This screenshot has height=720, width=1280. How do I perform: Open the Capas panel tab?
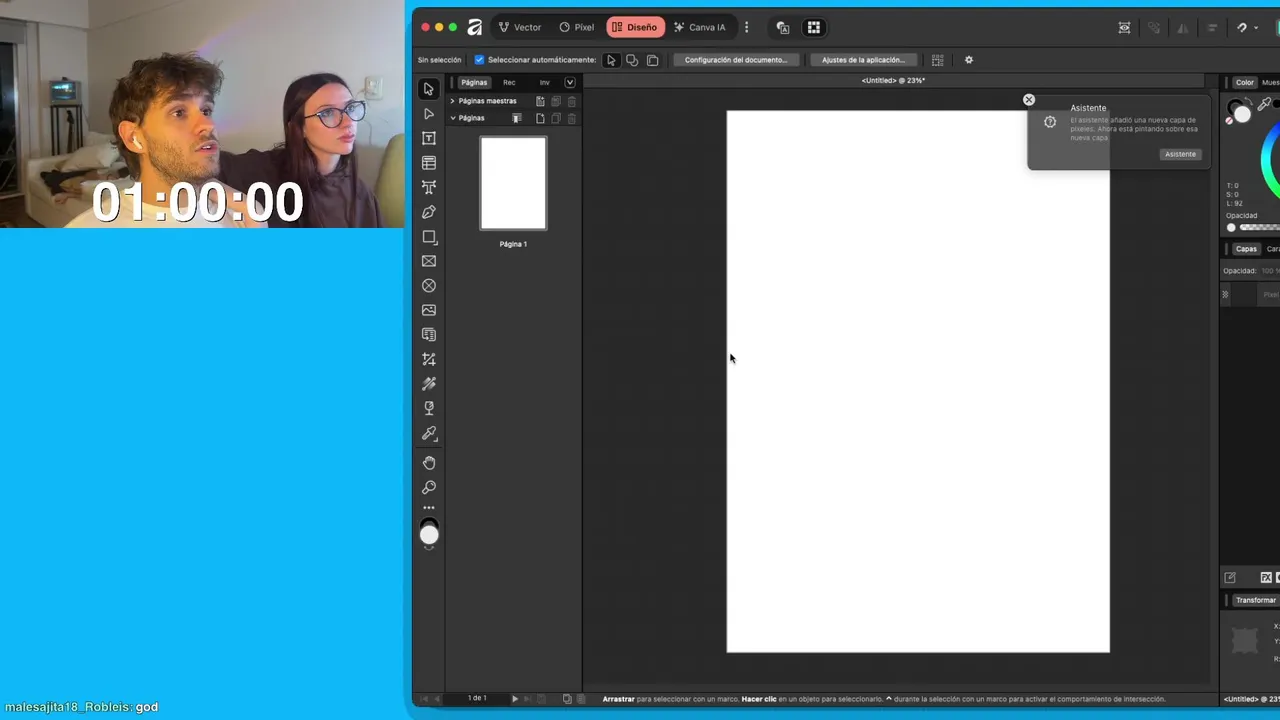[x=1246, y=249]
